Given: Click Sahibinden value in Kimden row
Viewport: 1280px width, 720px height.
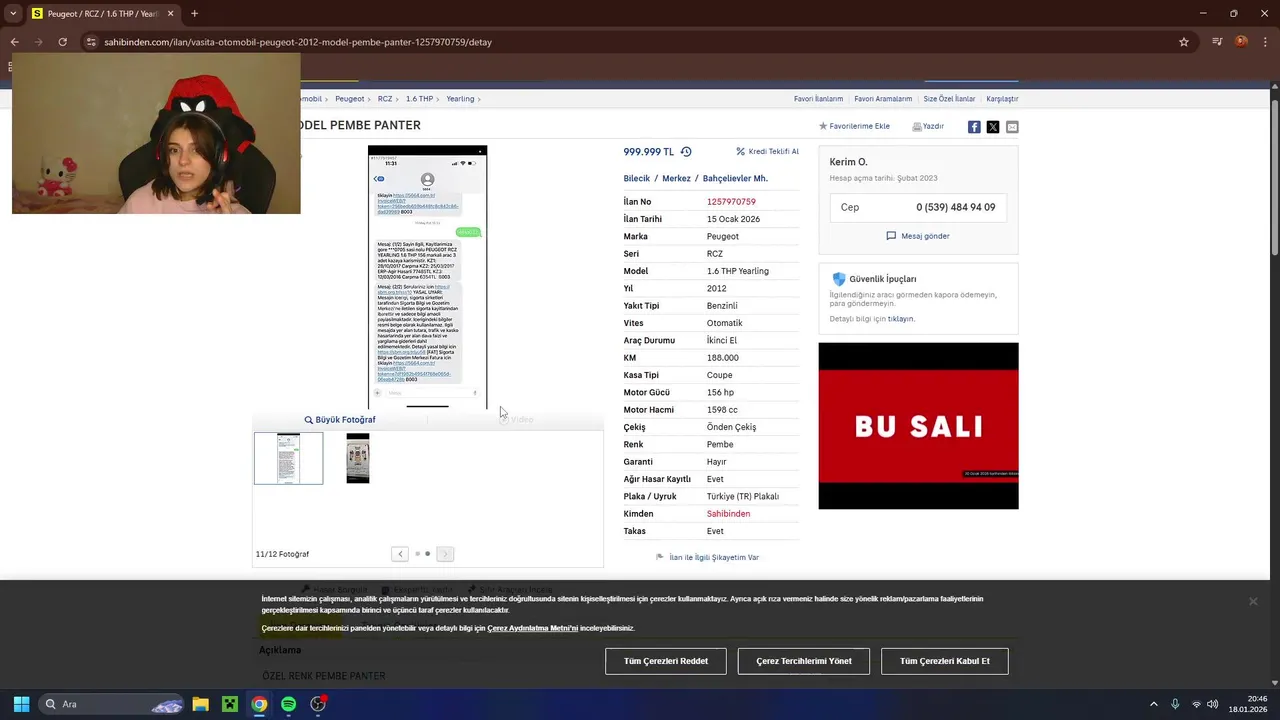Looking at the screenshot, I should tap(728, 514).
